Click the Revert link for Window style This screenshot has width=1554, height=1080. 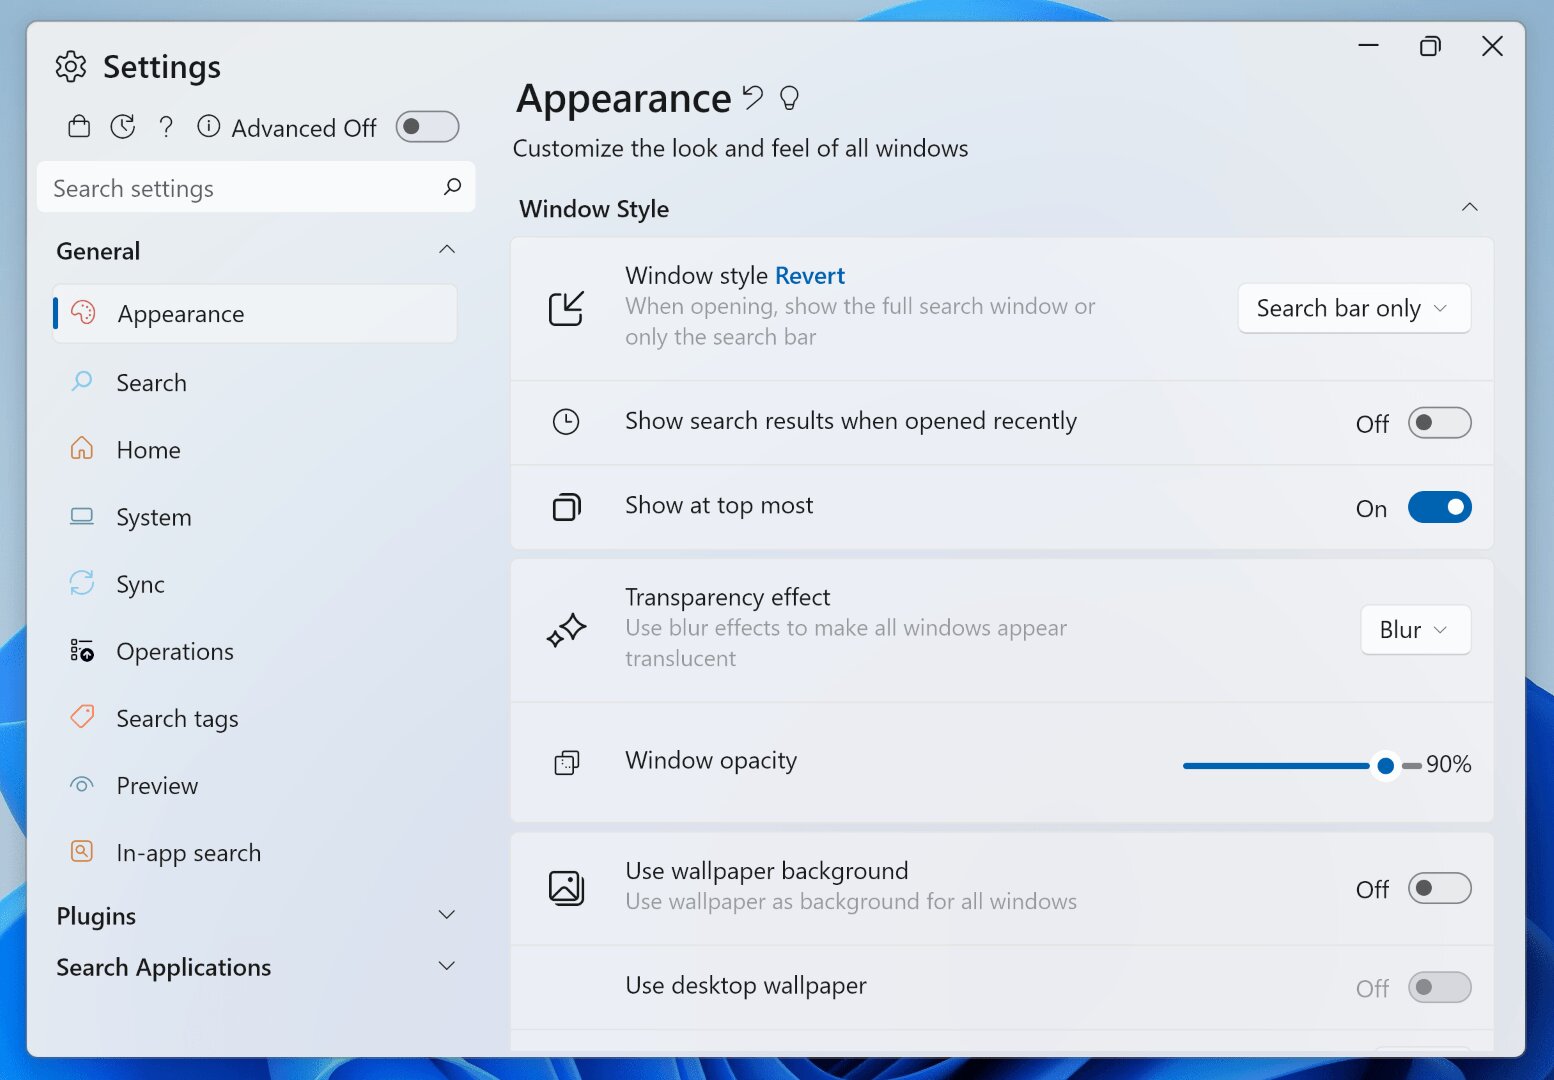[x=809, y=275]
